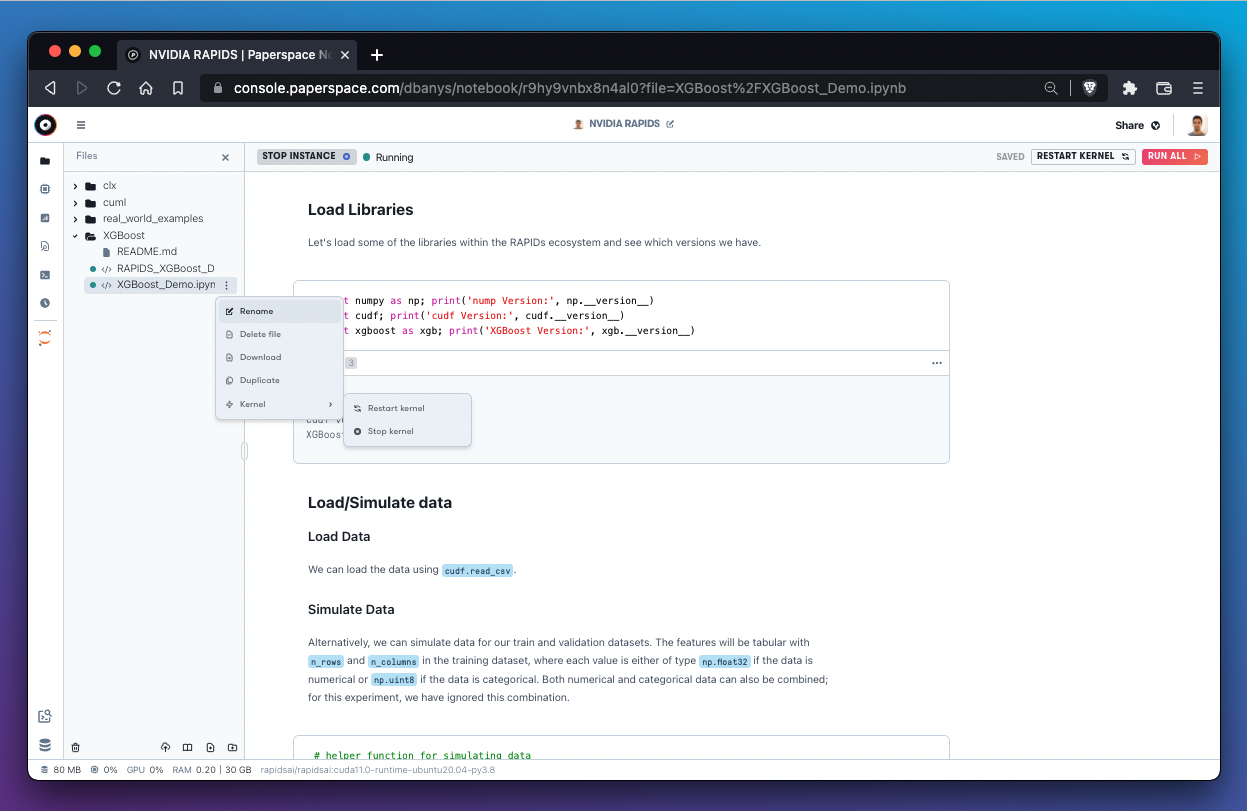Click the browser bookmark icon
The width and height of the screenshot is (1247, 811).
[x=178, y=88]
